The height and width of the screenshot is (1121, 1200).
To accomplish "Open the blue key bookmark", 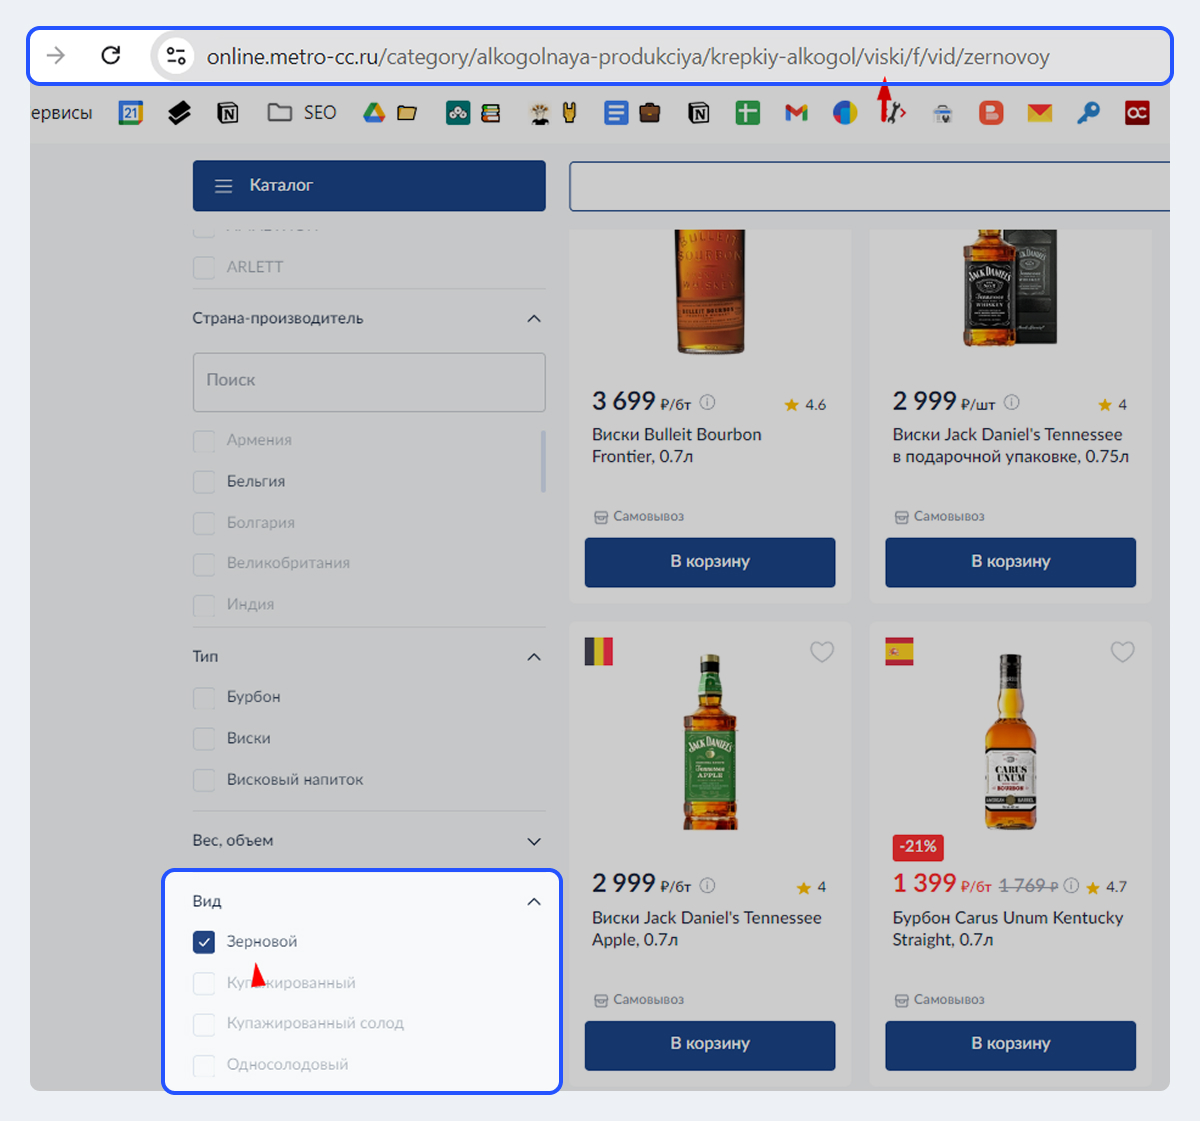I will 1088,113.
